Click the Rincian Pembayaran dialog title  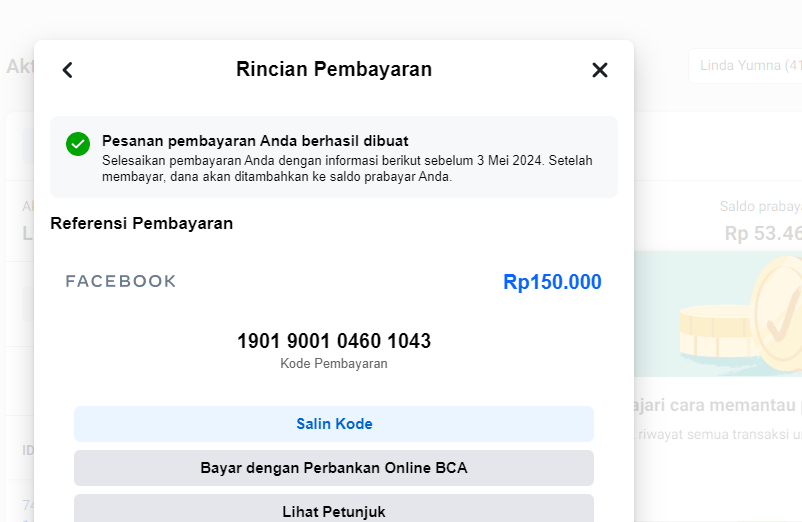[x=334, y=69]
